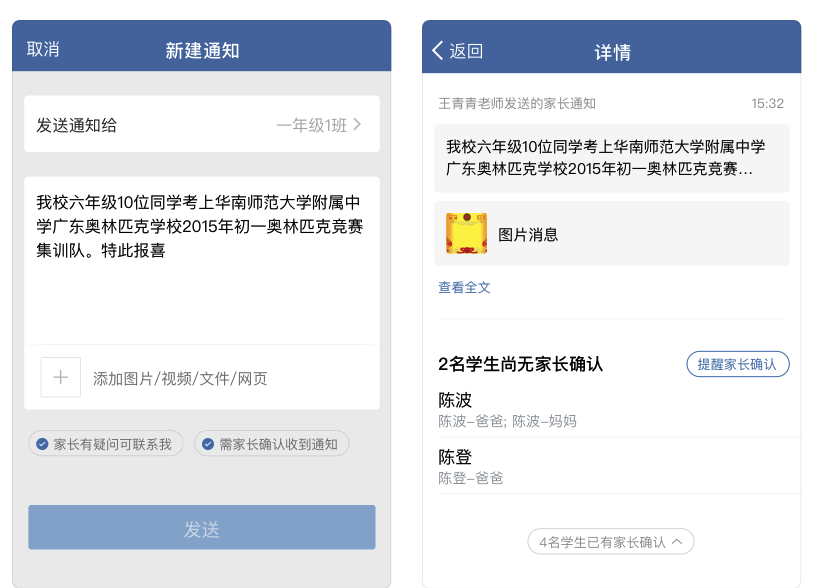Select student 陈波 row
The image size is (830, 588).
coord(619,409)
